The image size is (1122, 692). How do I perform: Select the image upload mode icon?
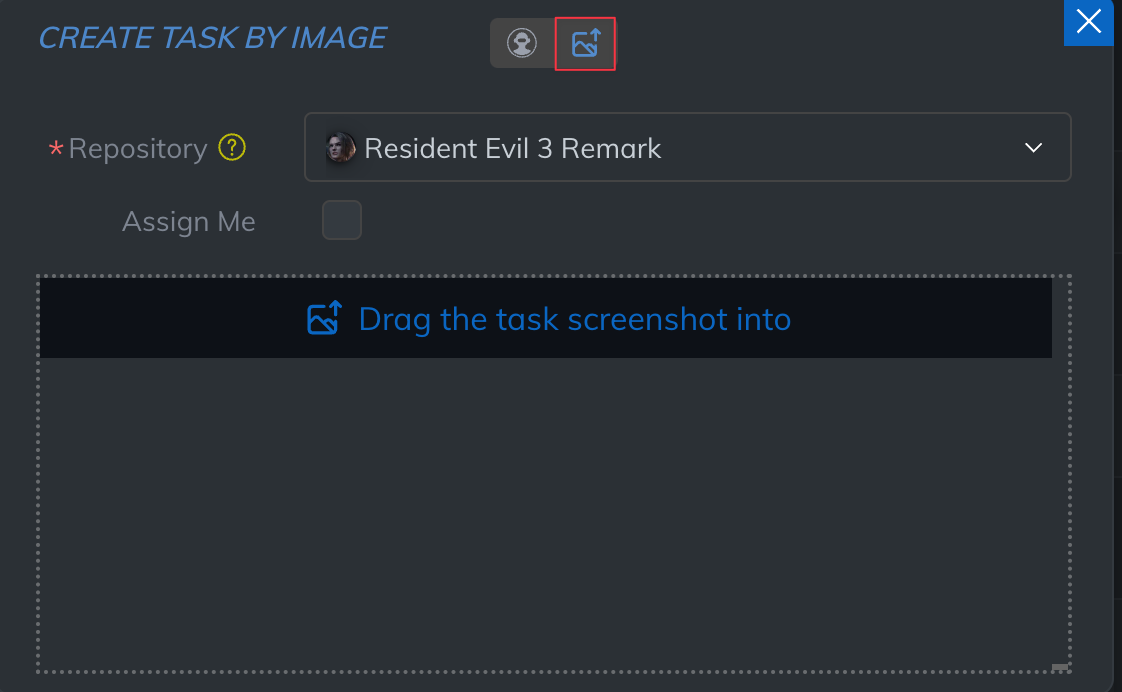pyautogui.click(x=585, y=43)
